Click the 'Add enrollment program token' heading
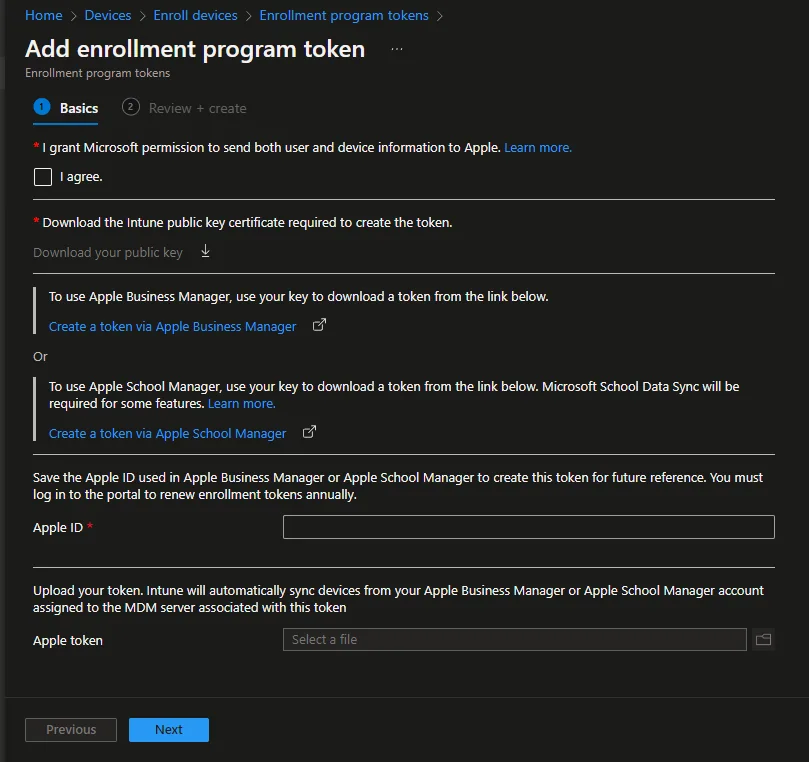 [x=195, y=49]
